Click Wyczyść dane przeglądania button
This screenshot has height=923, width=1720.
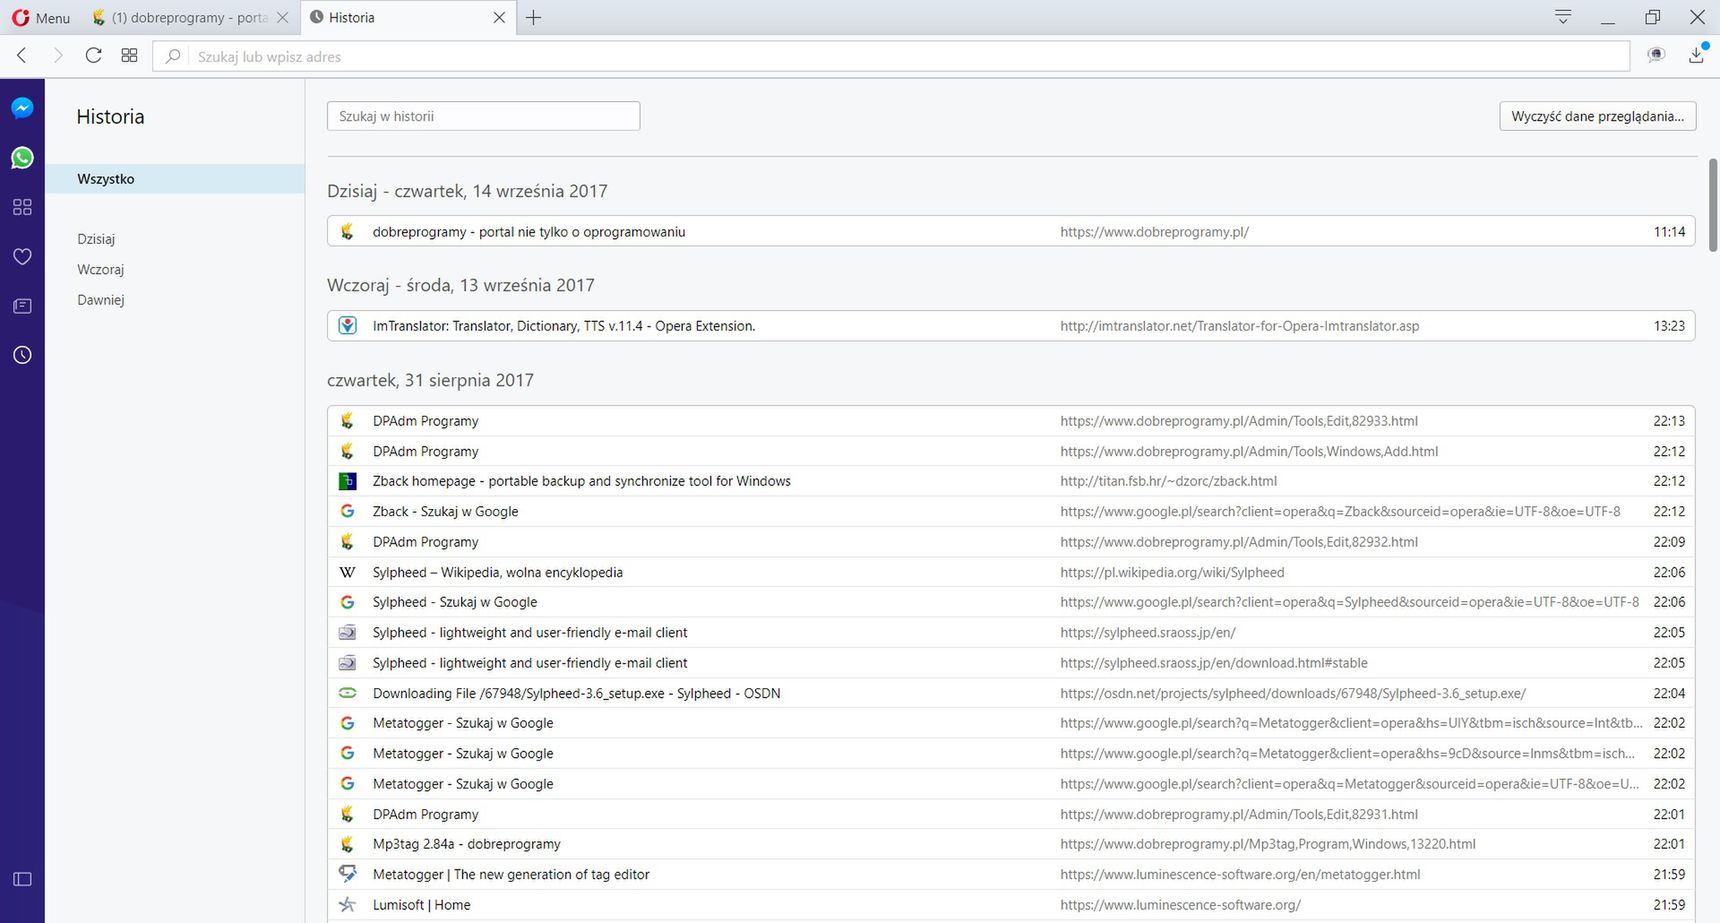pyautogui.click(x=1598, y=116)
